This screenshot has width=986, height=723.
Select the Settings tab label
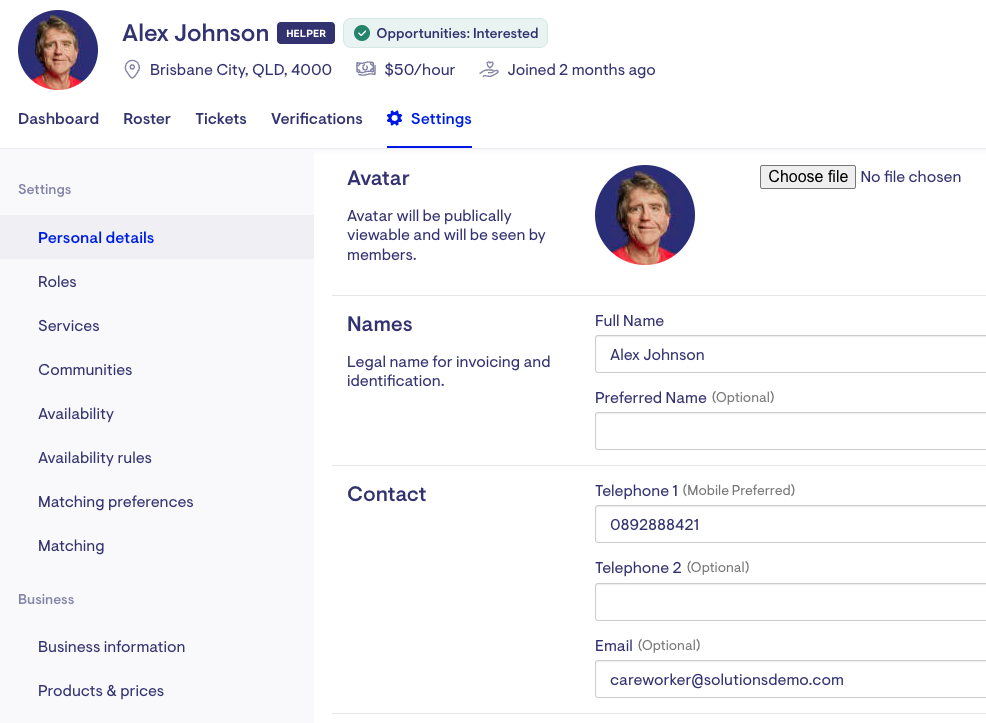[441, 119]
